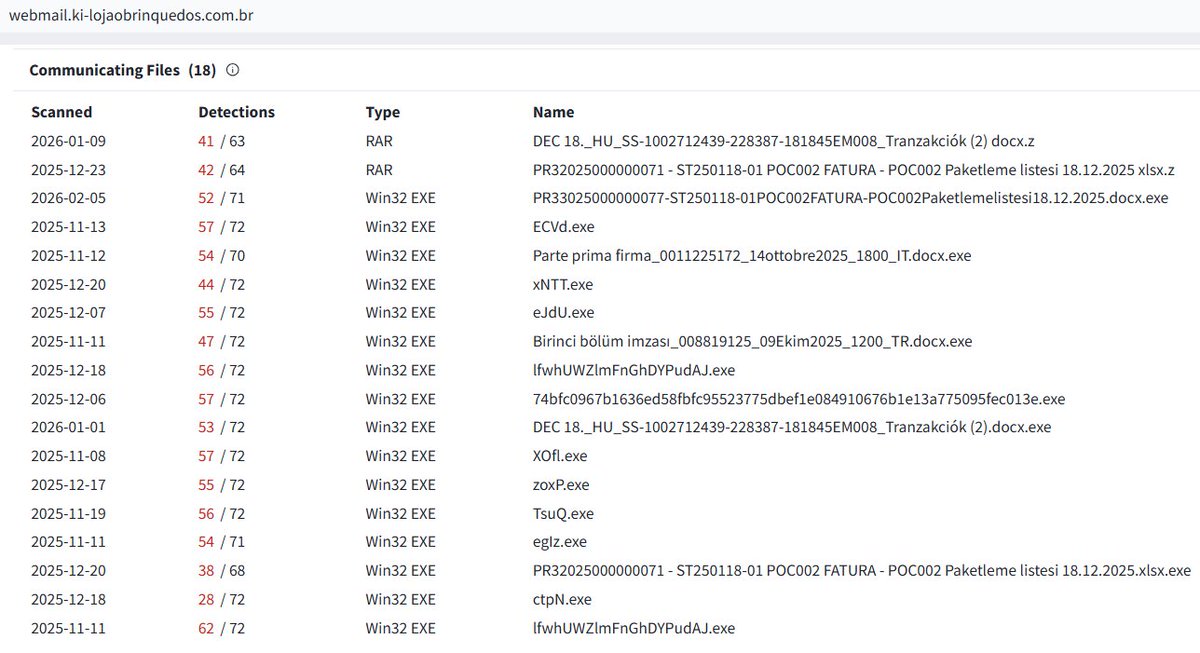1200x653 pixels.
Task: Open the PR33025000000077 docx.exe file
Action: coord(850,198)
